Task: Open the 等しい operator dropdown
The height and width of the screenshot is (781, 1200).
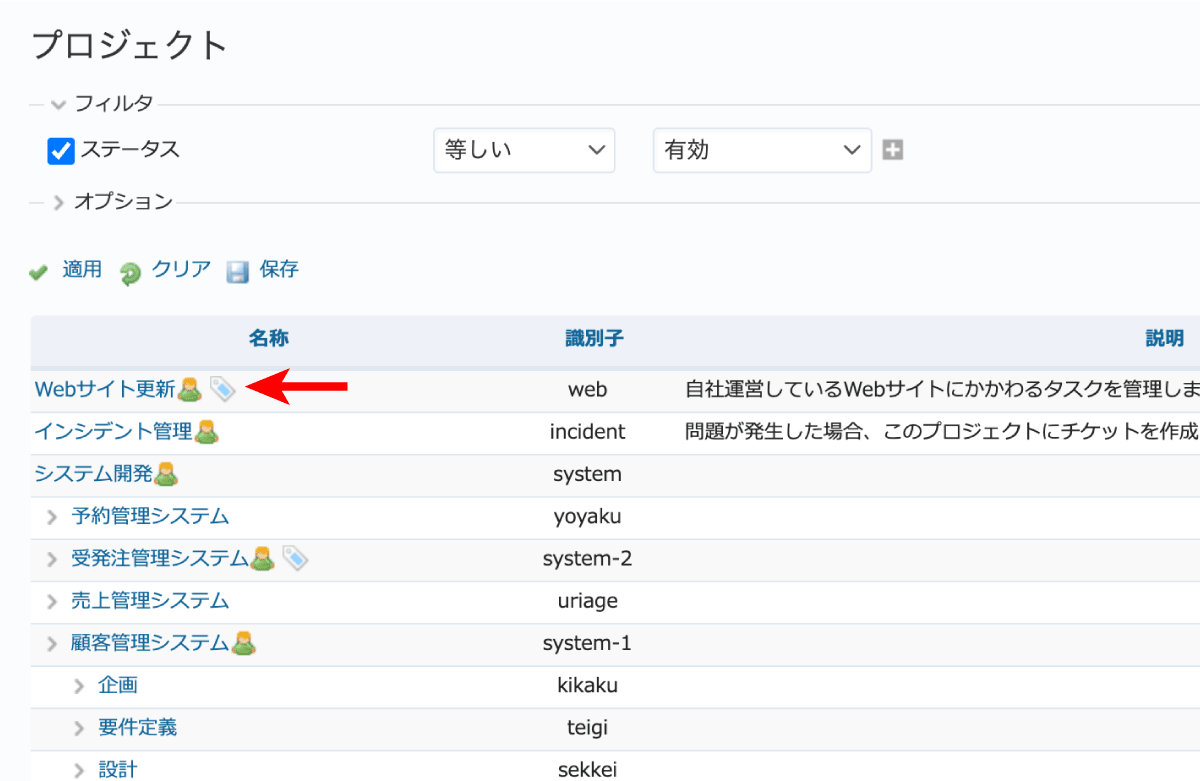Action: (524, 150)
